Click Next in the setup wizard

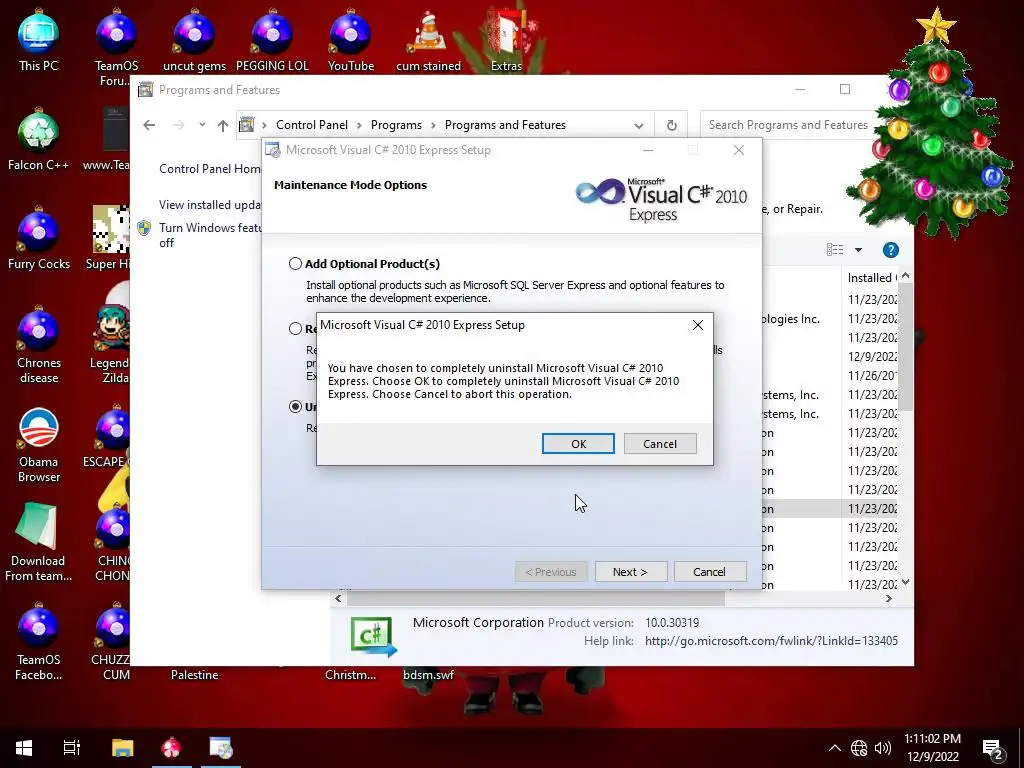[631, 571]
